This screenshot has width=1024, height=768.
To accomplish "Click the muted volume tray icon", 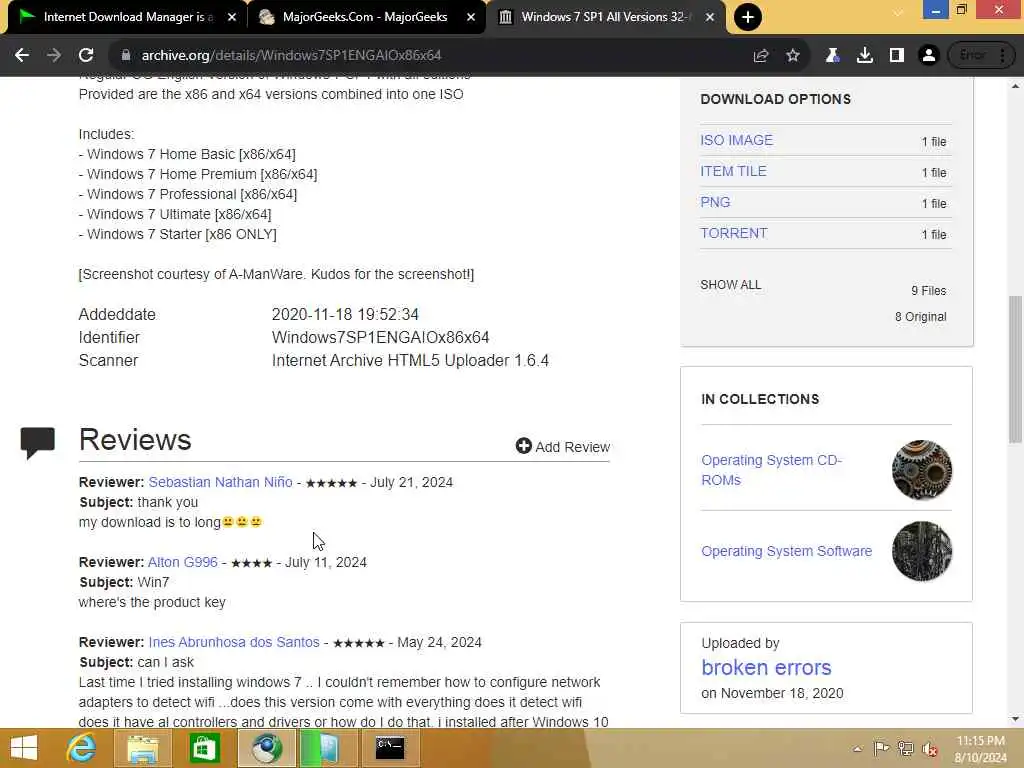I will [x=930, y=748].
